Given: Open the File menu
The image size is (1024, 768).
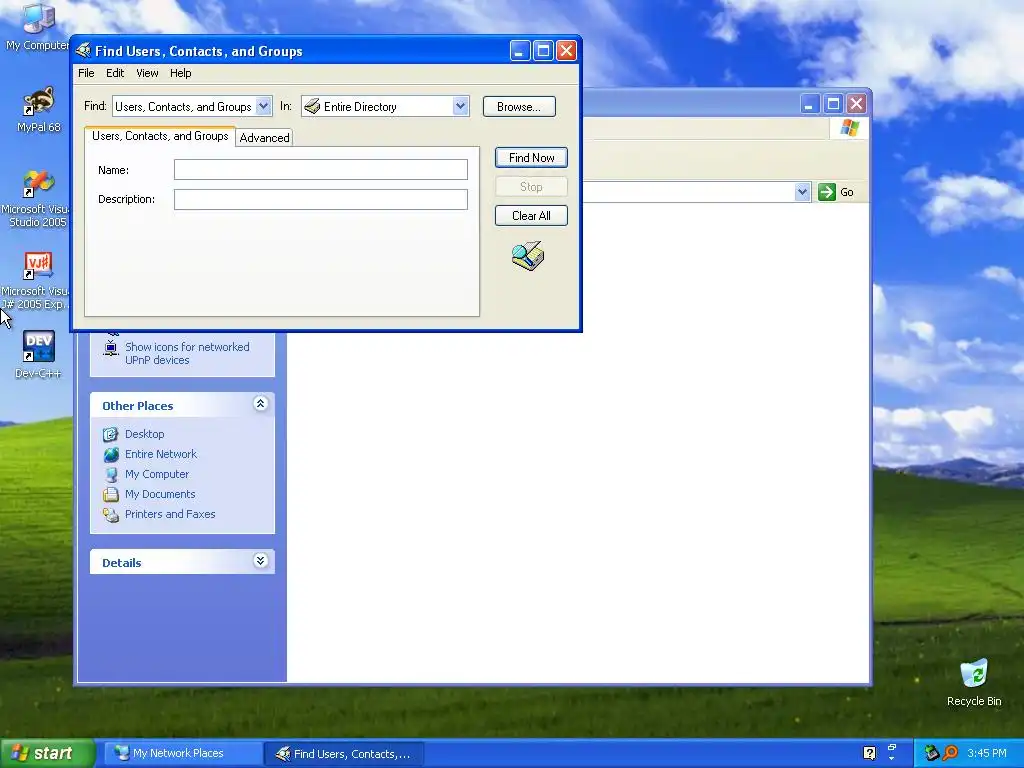Looking at the screenshot, I should click(86, 73).
